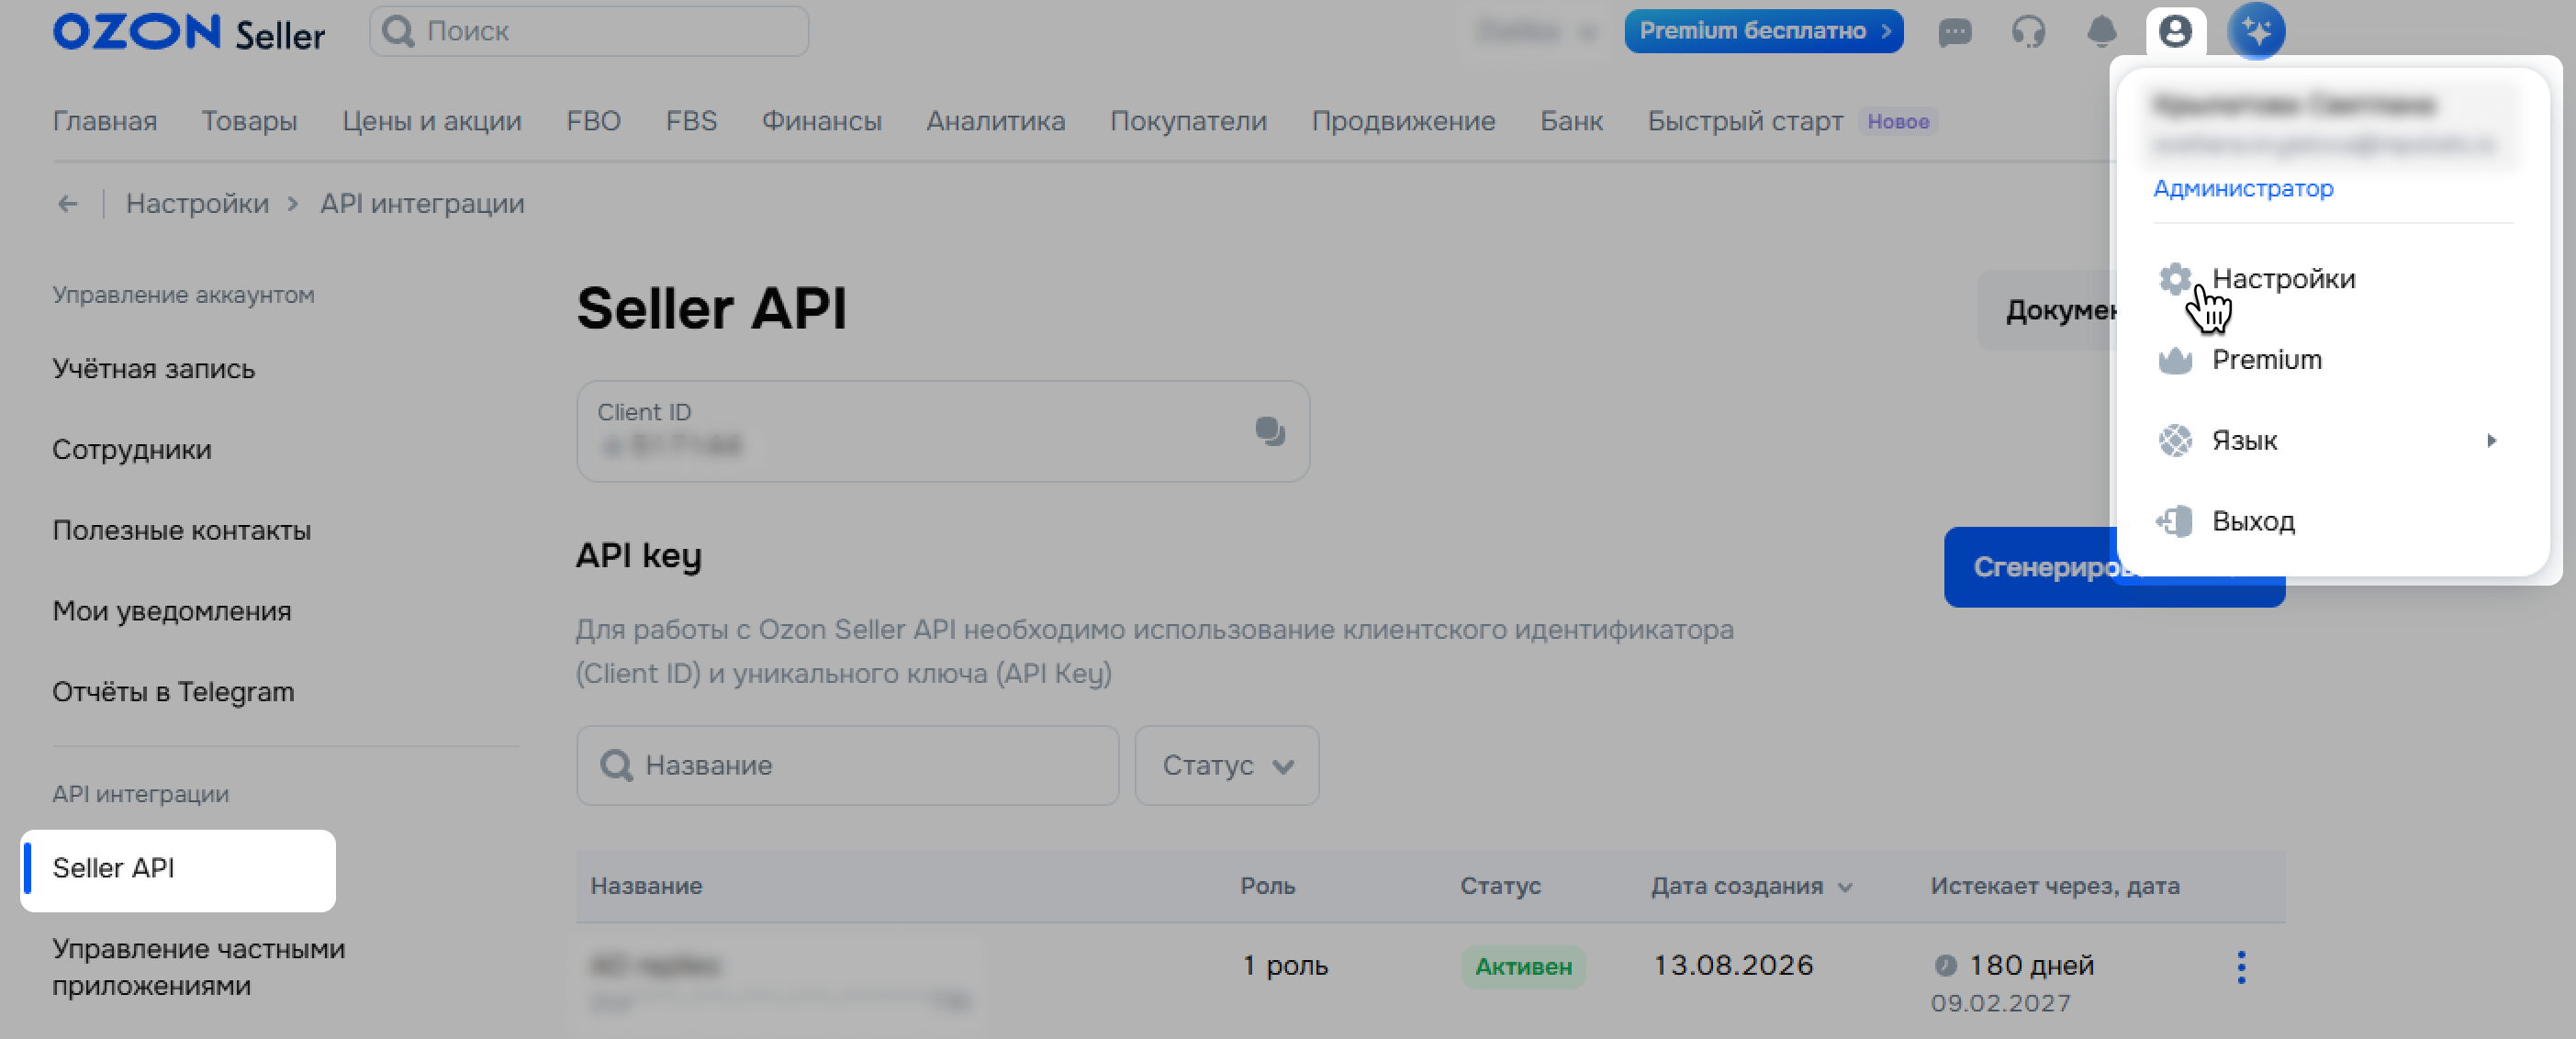
Task: Focus the Поиск search field
Action: coord(589,31)
